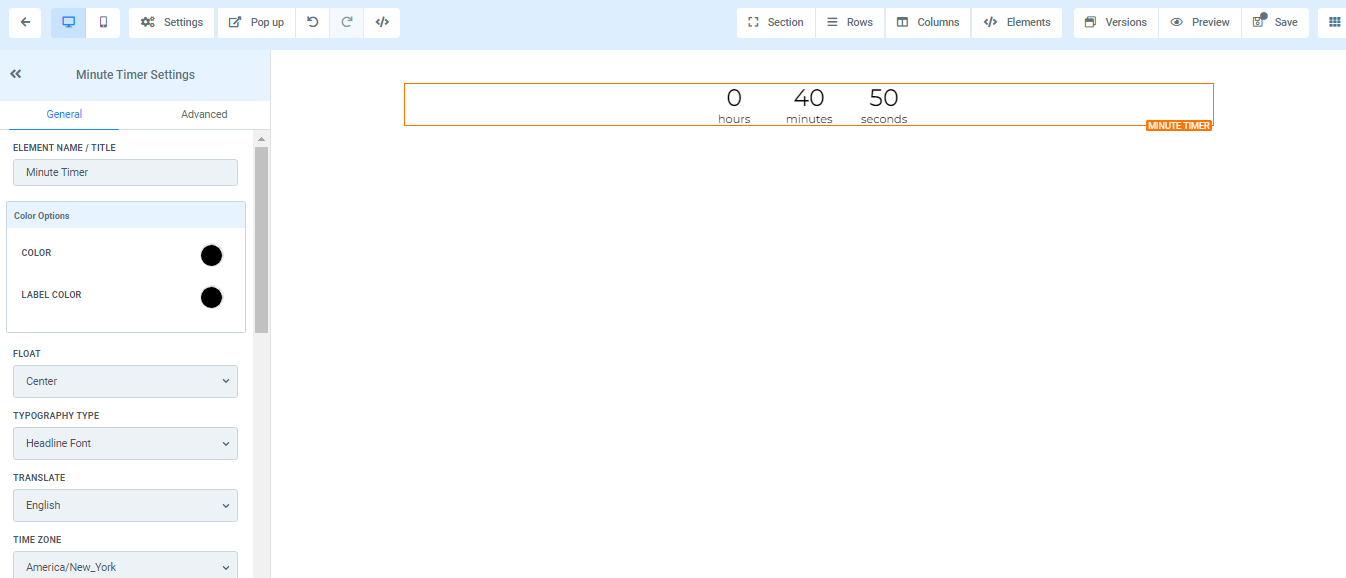Open page Settings

click(x=172, y=22)
